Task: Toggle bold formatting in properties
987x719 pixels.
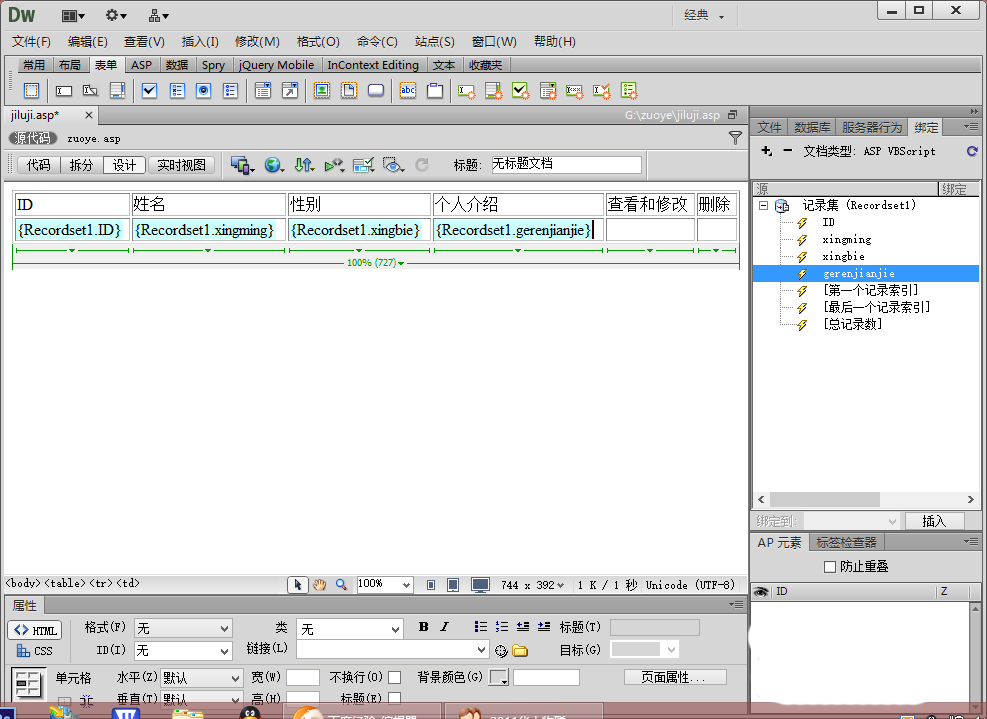Action: 424,626
